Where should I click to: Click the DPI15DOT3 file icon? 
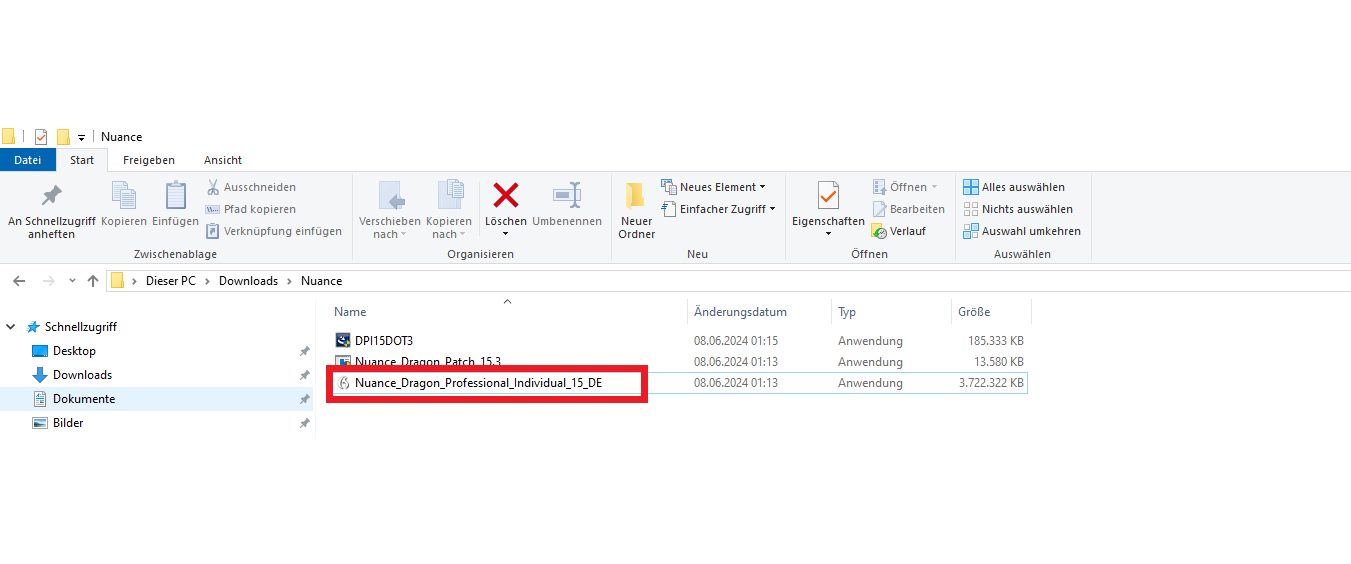[x=343, y=341]
